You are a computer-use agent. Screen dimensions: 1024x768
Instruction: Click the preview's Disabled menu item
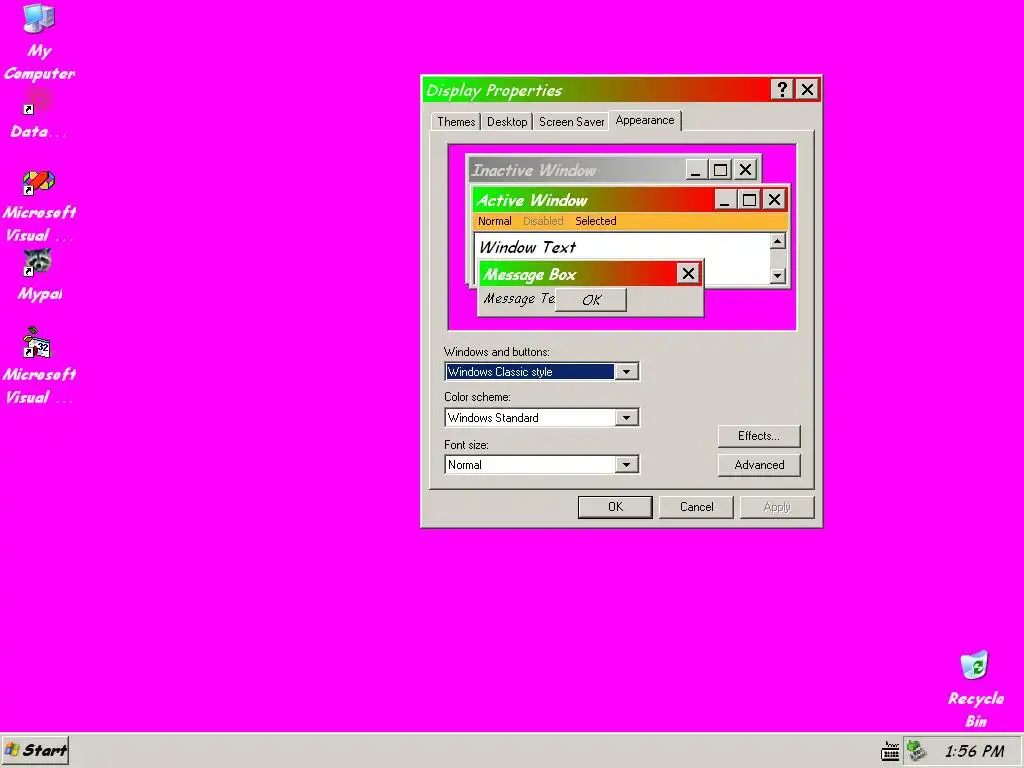pyautogui.click(x=543, y=221)
